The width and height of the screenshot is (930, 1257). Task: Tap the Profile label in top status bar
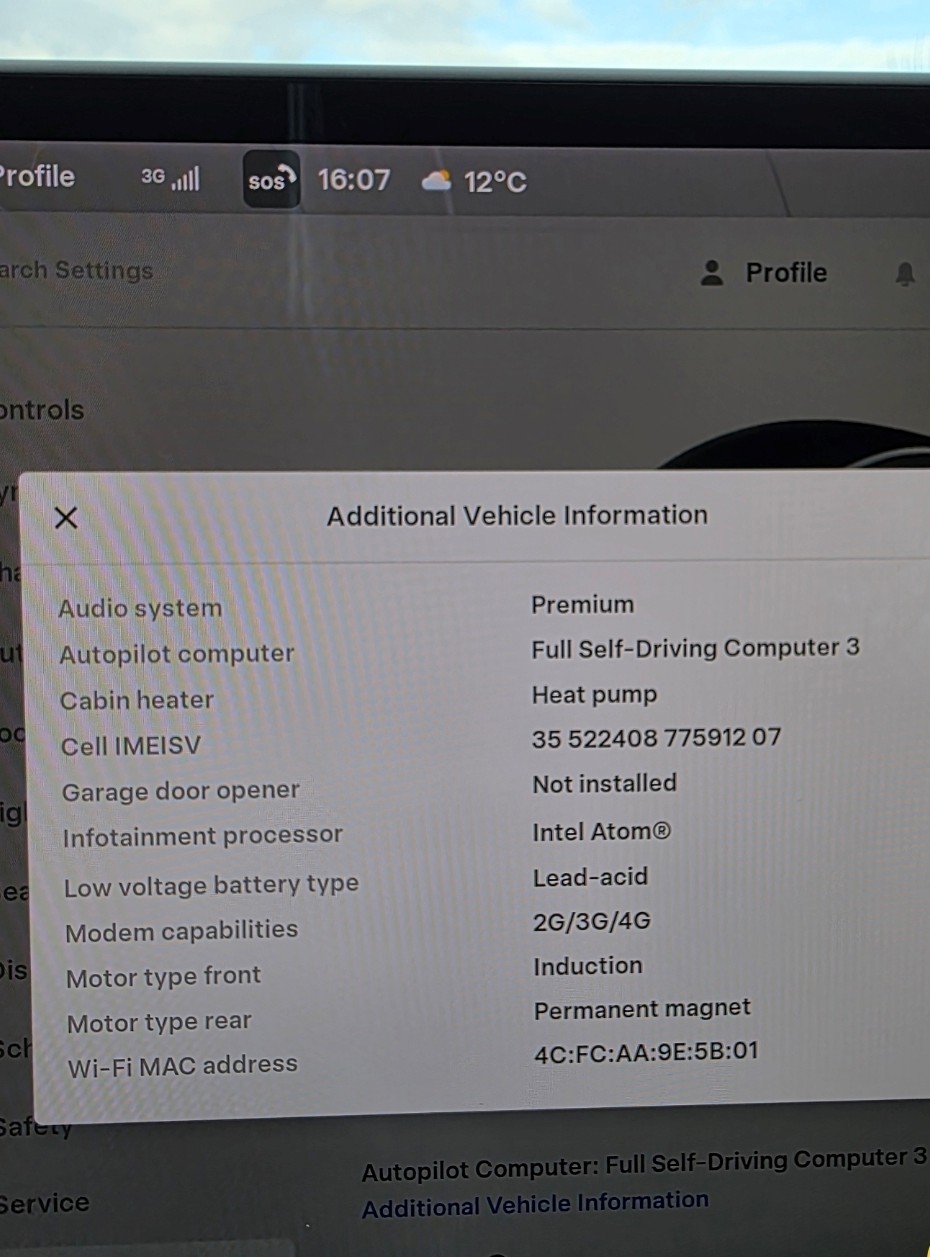tap(38, 177)
